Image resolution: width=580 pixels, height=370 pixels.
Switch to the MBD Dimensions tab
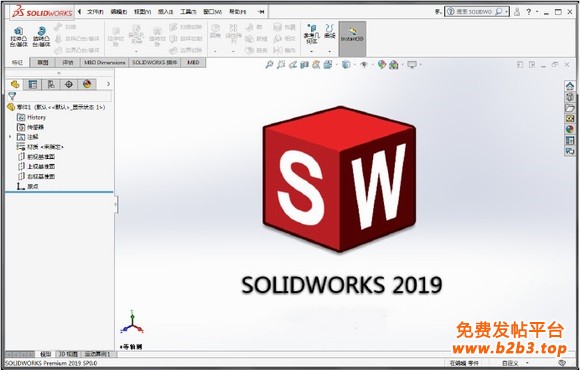104,63
